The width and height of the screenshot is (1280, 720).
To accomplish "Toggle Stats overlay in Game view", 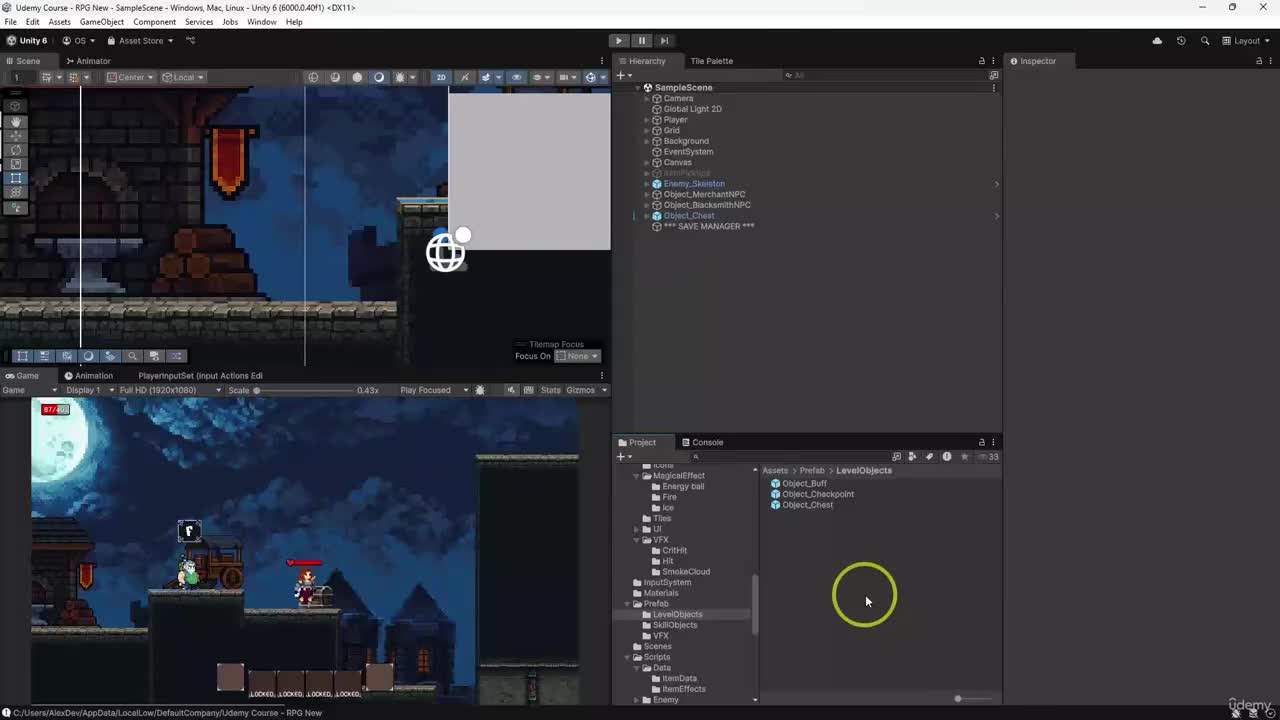I will click(551, 390).
